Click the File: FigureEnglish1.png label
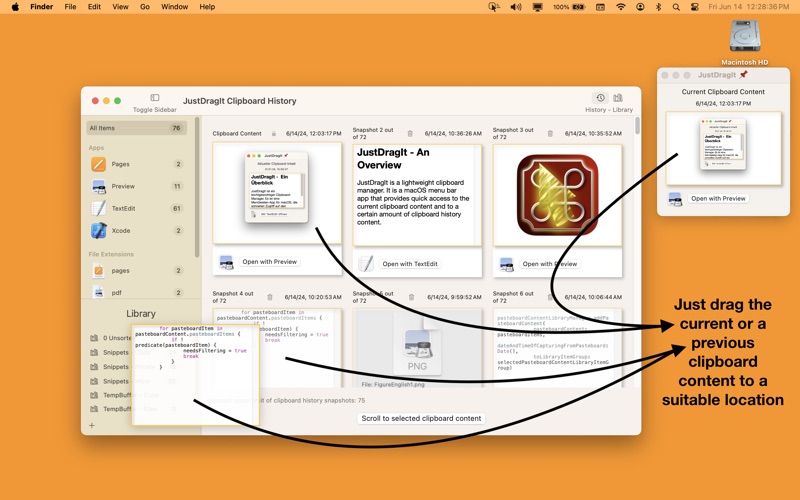This screenshot has height=500, width=800. (393, 384)
